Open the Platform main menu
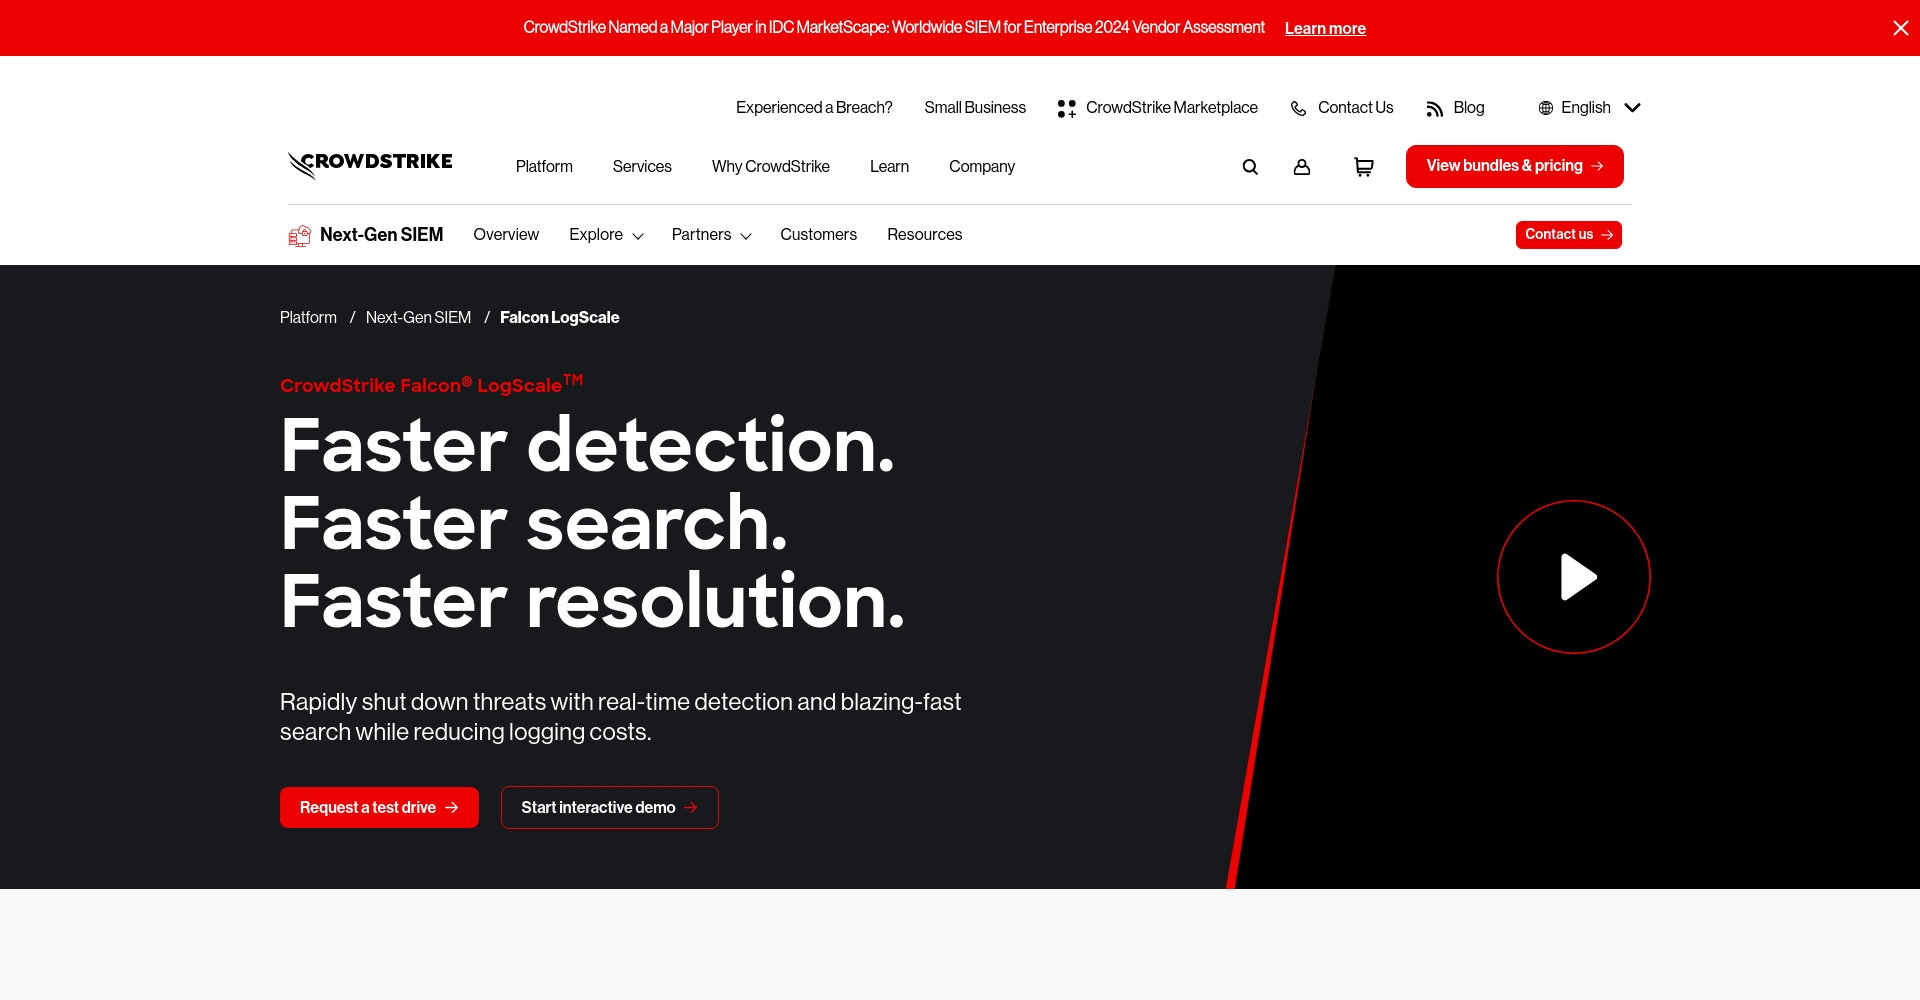 pyautogui.click(x=544, y=167)
